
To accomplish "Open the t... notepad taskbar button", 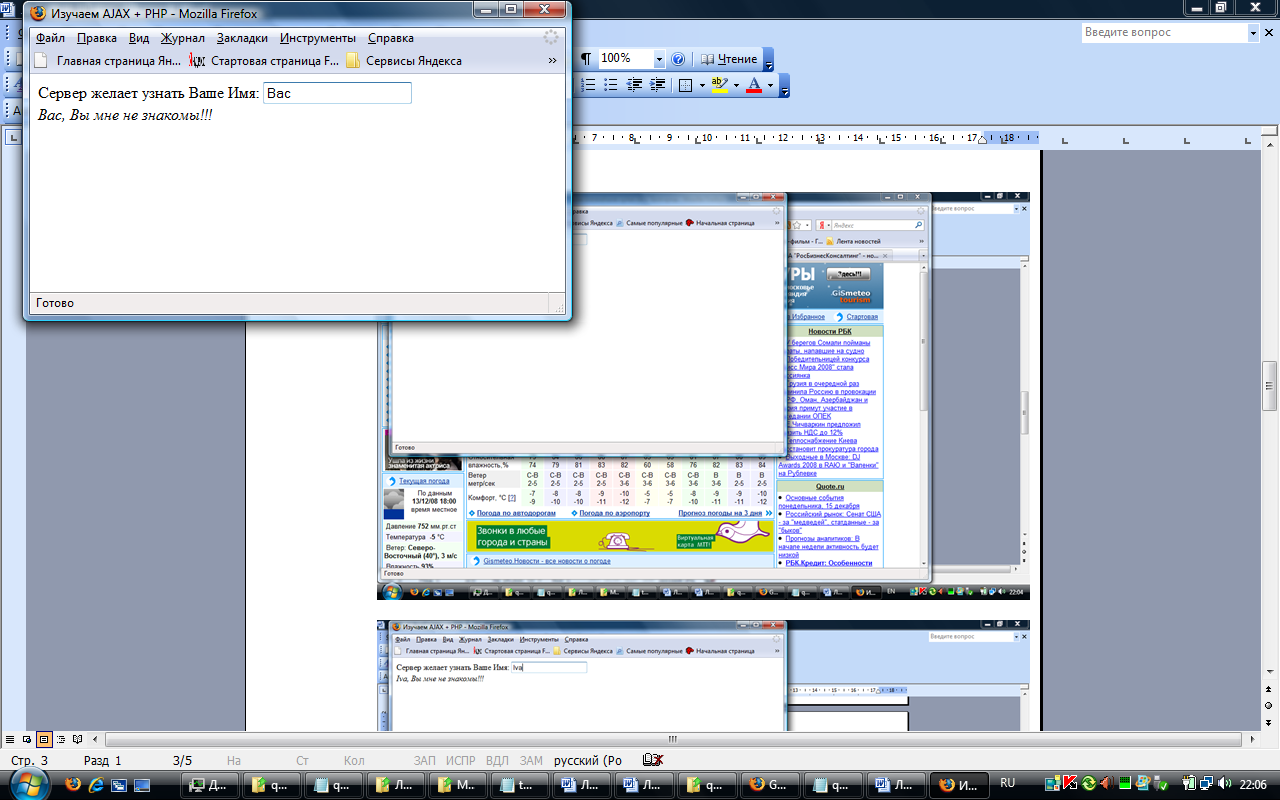I will 521,784.
